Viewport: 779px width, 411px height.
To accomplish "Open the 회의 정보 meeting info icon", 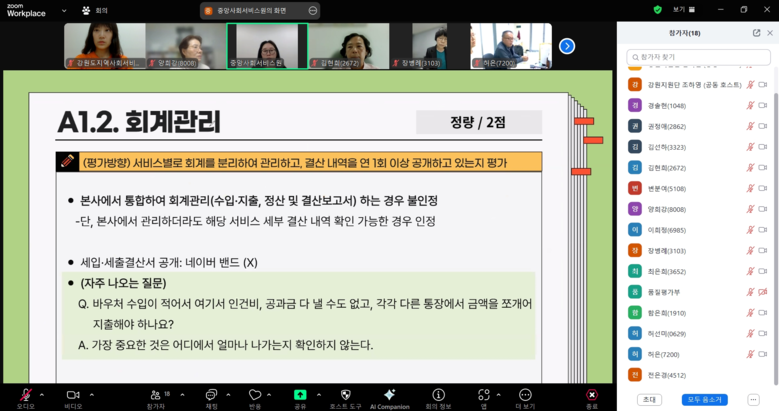I will click(438, 394).
